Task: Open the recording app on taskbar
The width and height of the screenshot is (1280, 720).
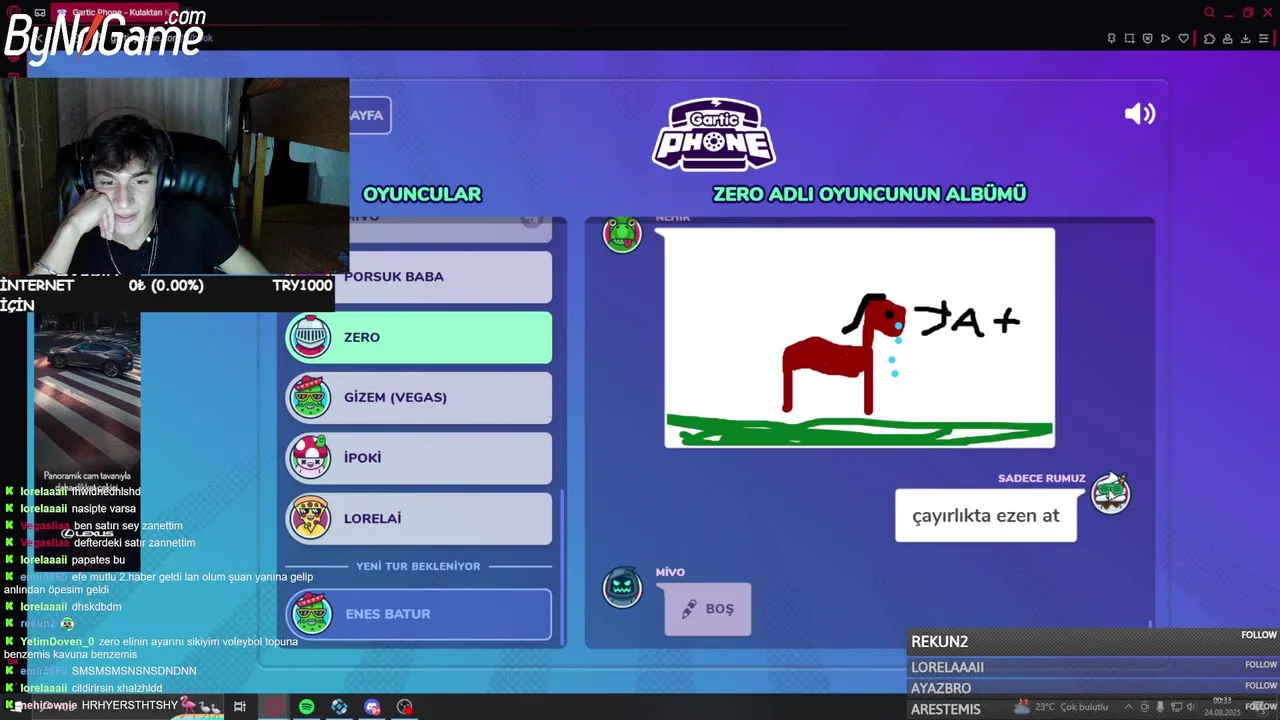Action: pyautogui.click(x=405, y=707)
